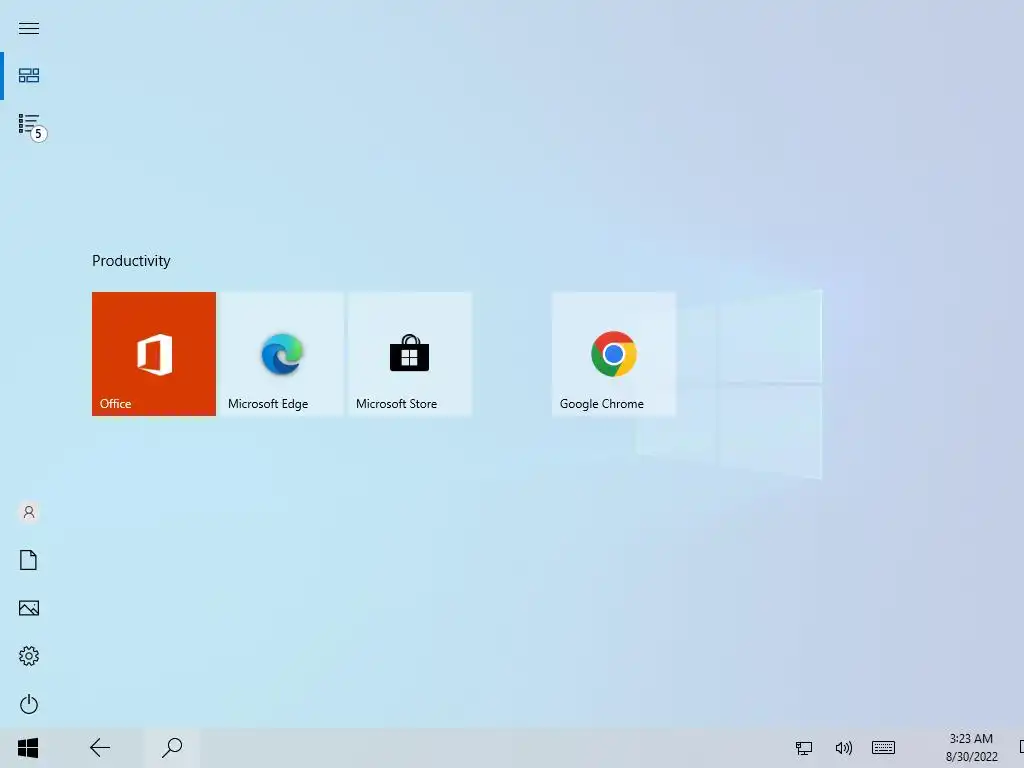
Task: Click the Productivity group heading
Action: click(x=131, y=261)
